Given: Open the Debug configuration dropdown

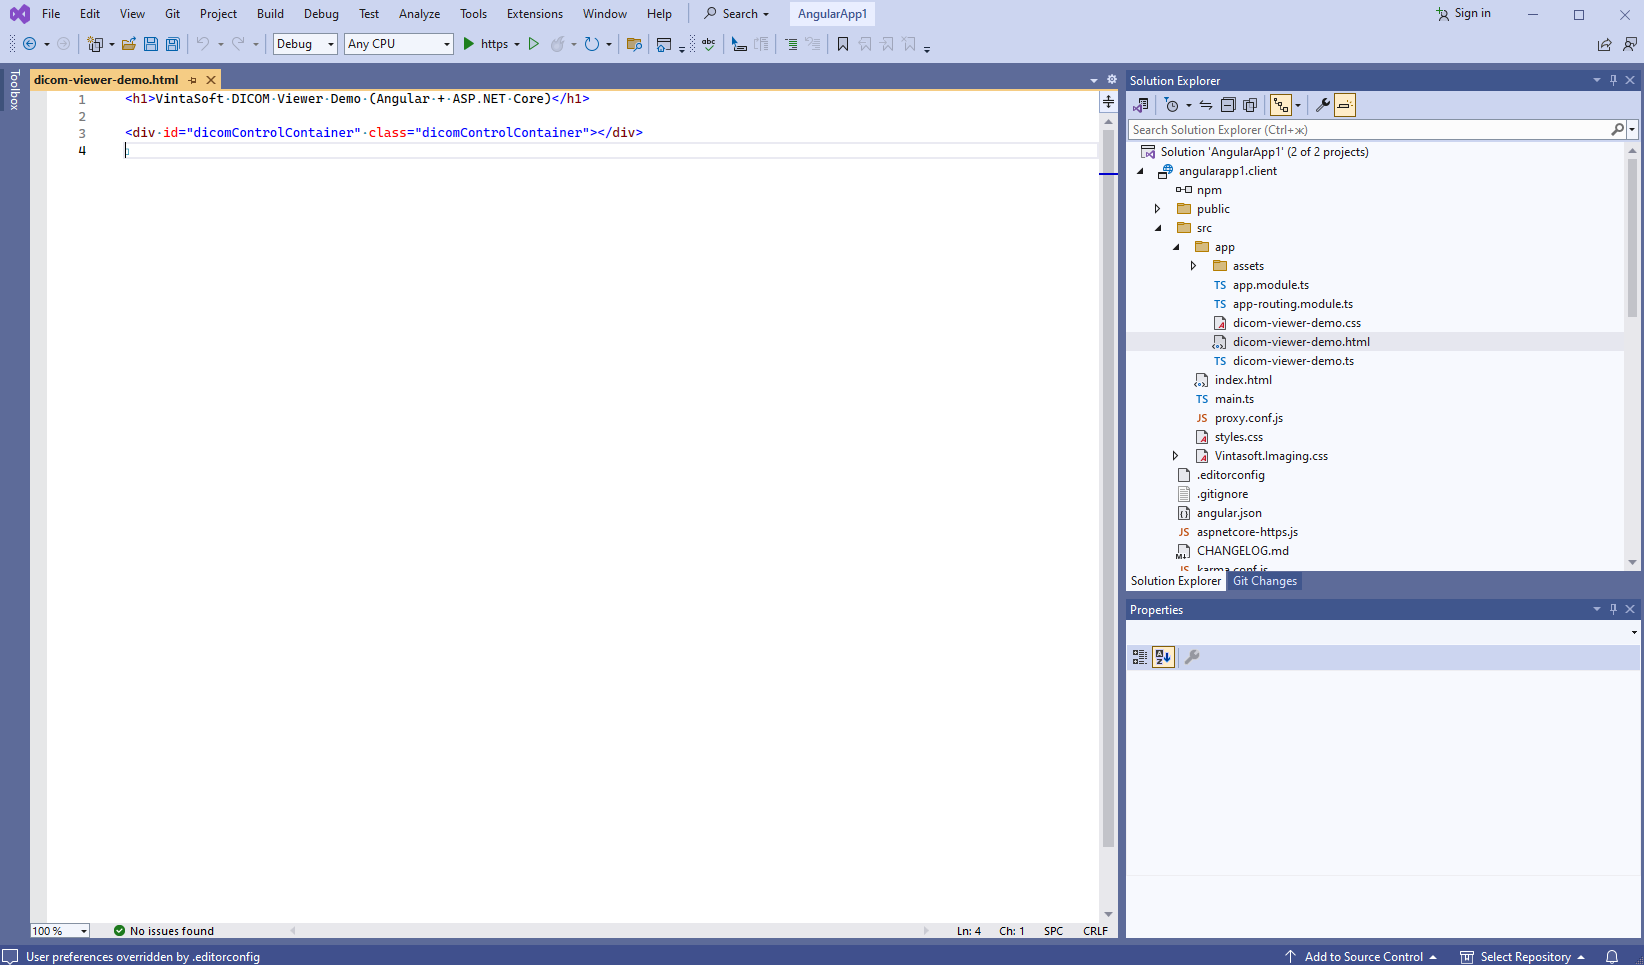Looking at the screenshot, I should point(305,44).
